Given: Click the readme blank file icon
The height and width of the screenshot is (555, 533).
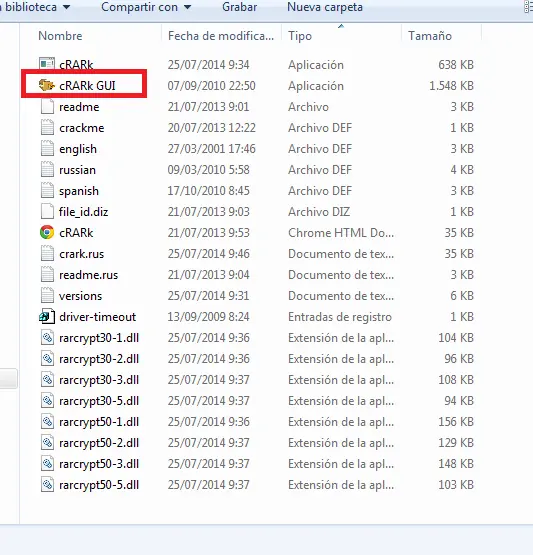Looking at the screenshot, I should 47,107.
